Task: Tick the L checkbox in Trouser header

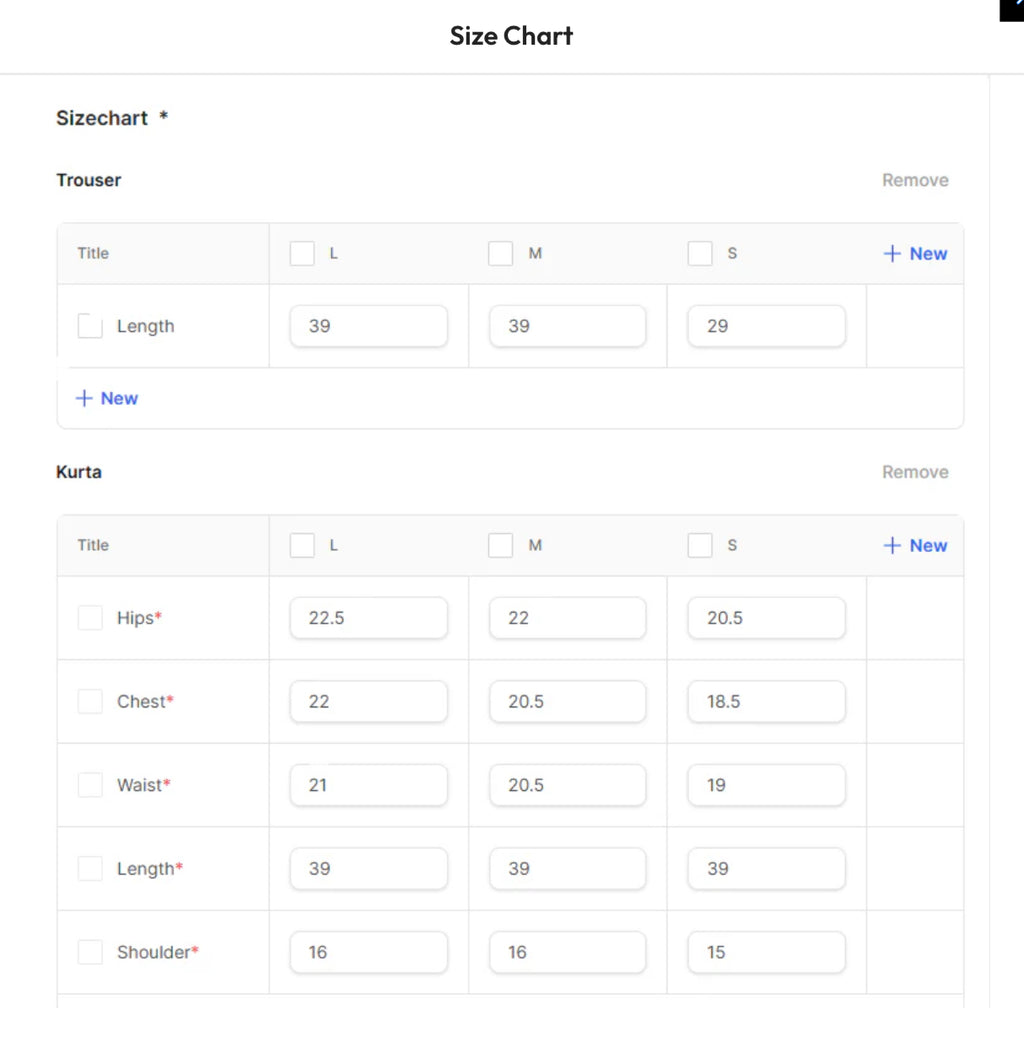Action: [302, 253]
